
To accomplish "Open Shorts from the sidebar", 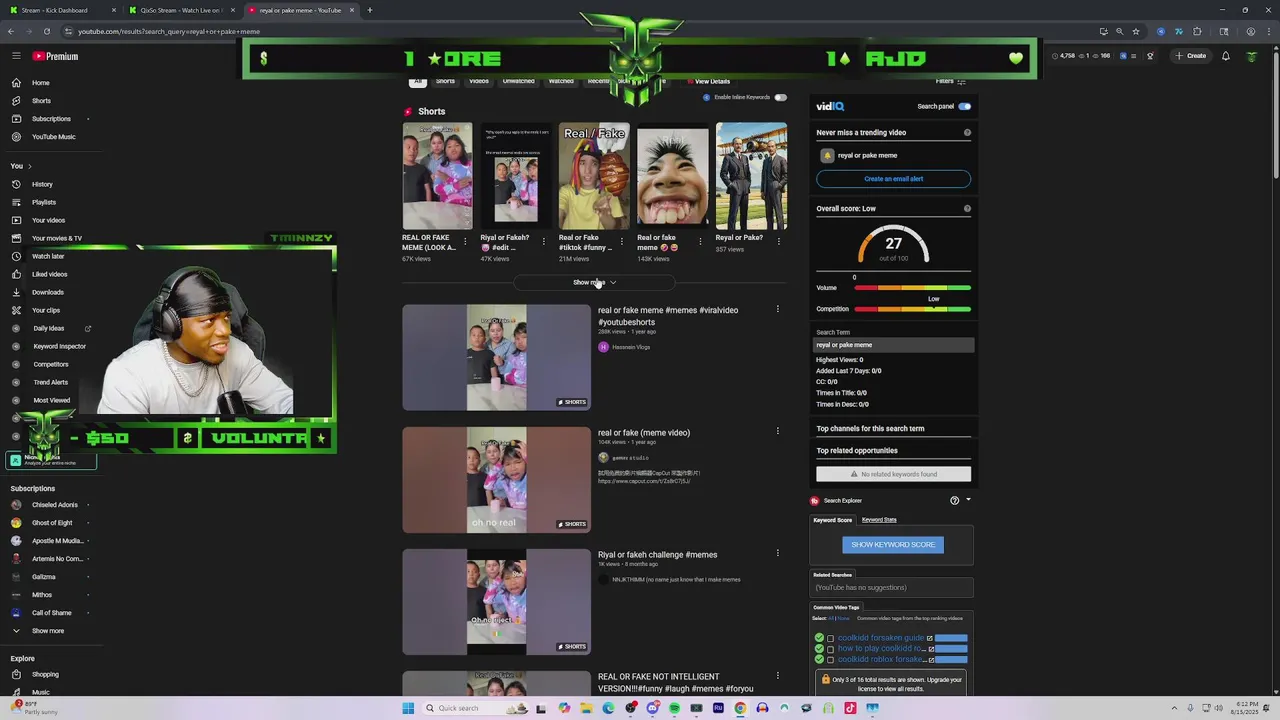I will (x=41, y=101).
